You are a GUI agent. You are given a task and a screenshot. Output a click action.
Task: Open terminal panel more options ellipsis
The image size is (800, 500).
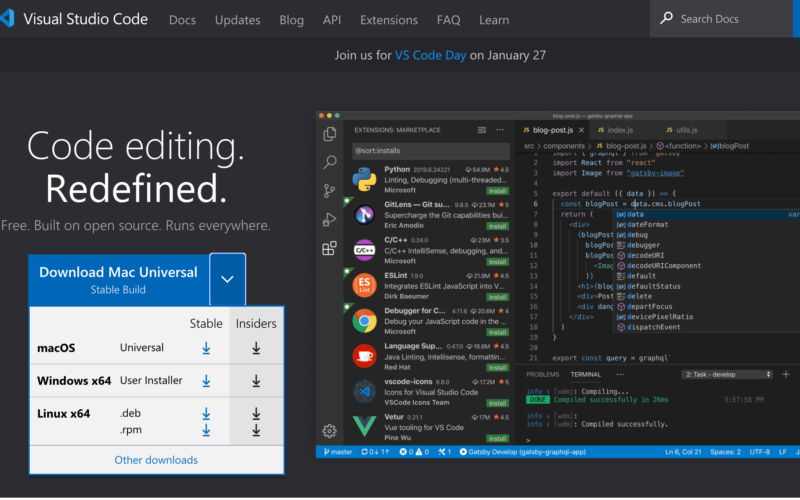tap(620, 374)
